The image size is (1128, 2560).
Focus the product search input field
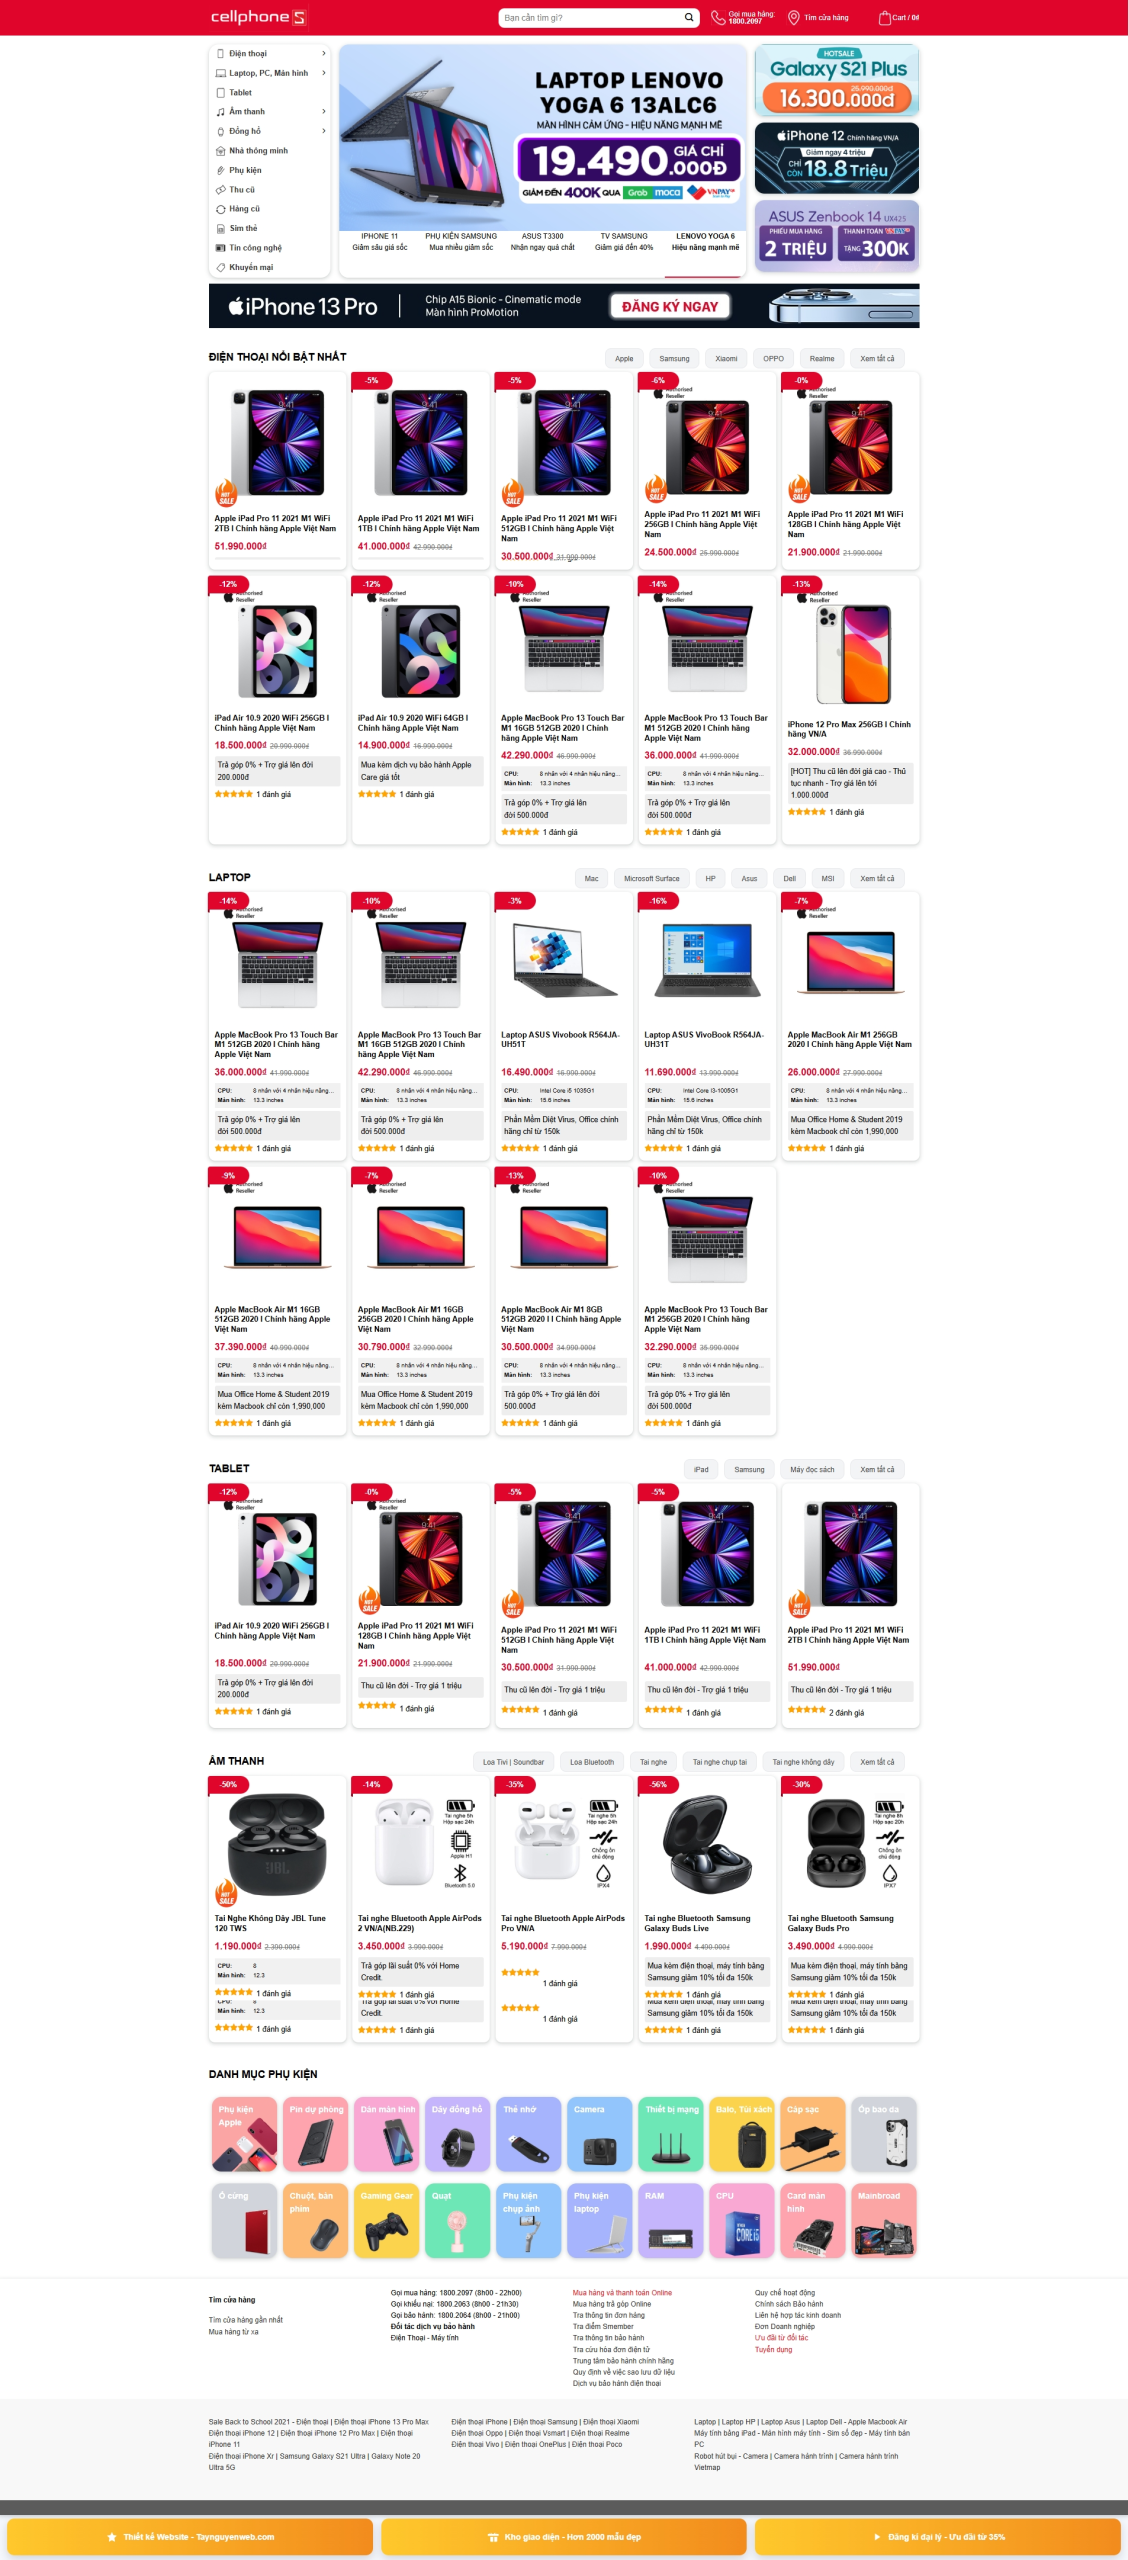[x=590, y=17]
